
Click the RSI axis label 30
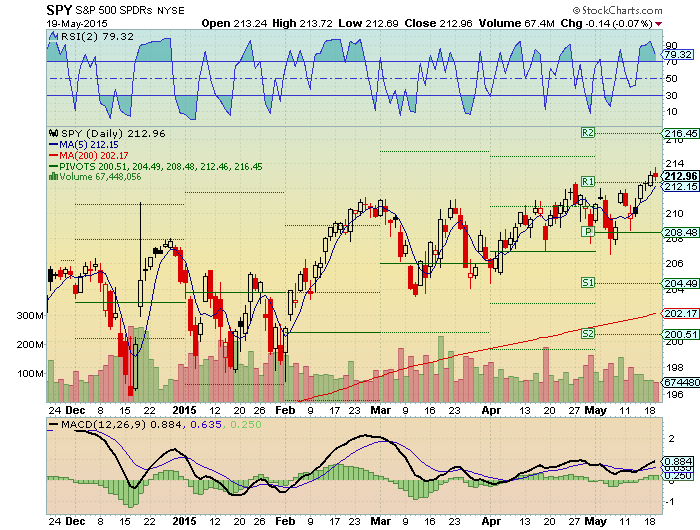tap(671, 95)
